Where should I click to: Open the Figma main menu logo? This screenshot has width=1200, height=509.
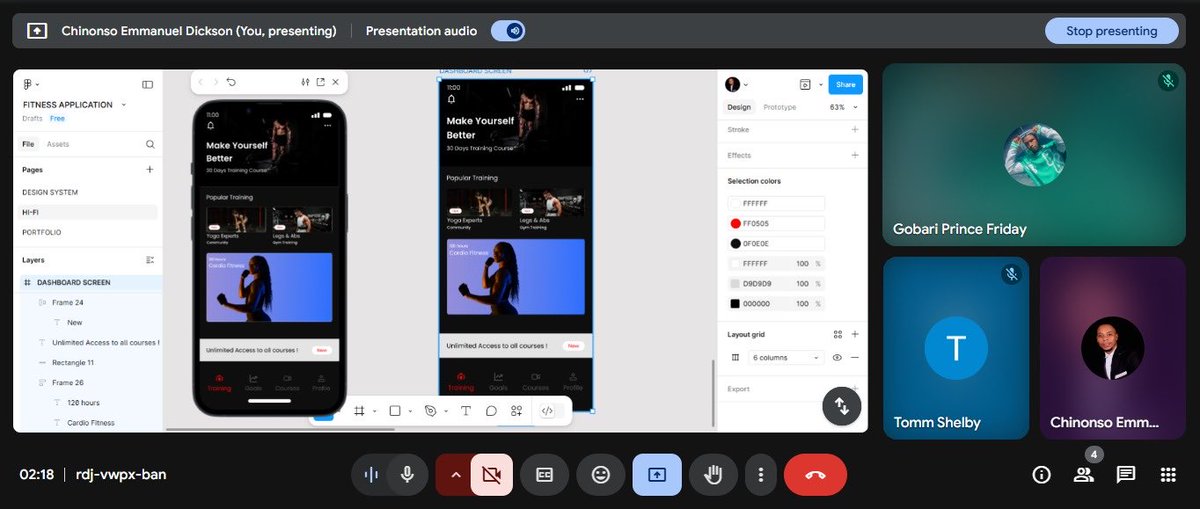click(x=28, y=85)
